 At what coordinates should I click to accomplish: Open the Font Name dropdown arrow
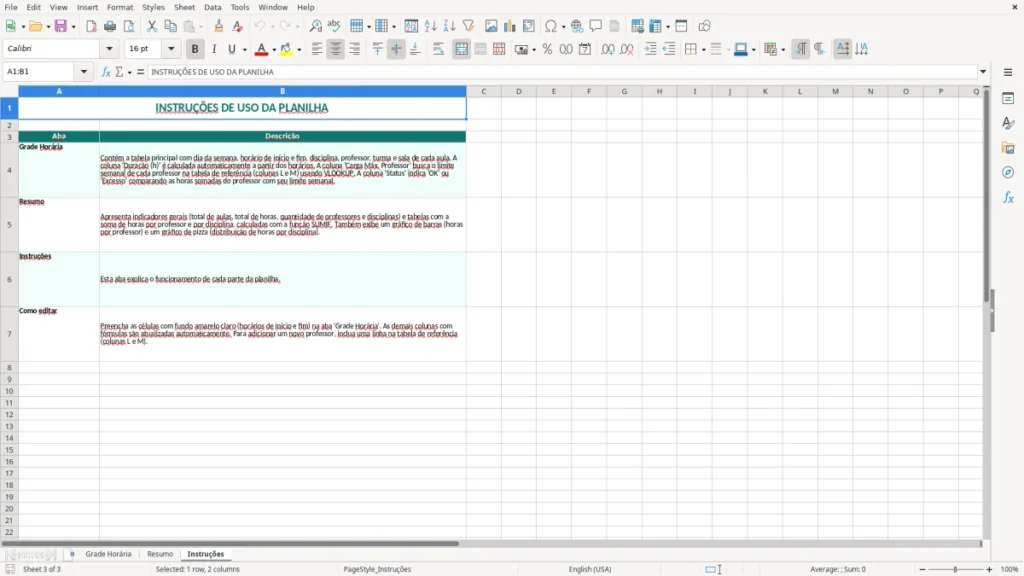click(x=109, y=48)
